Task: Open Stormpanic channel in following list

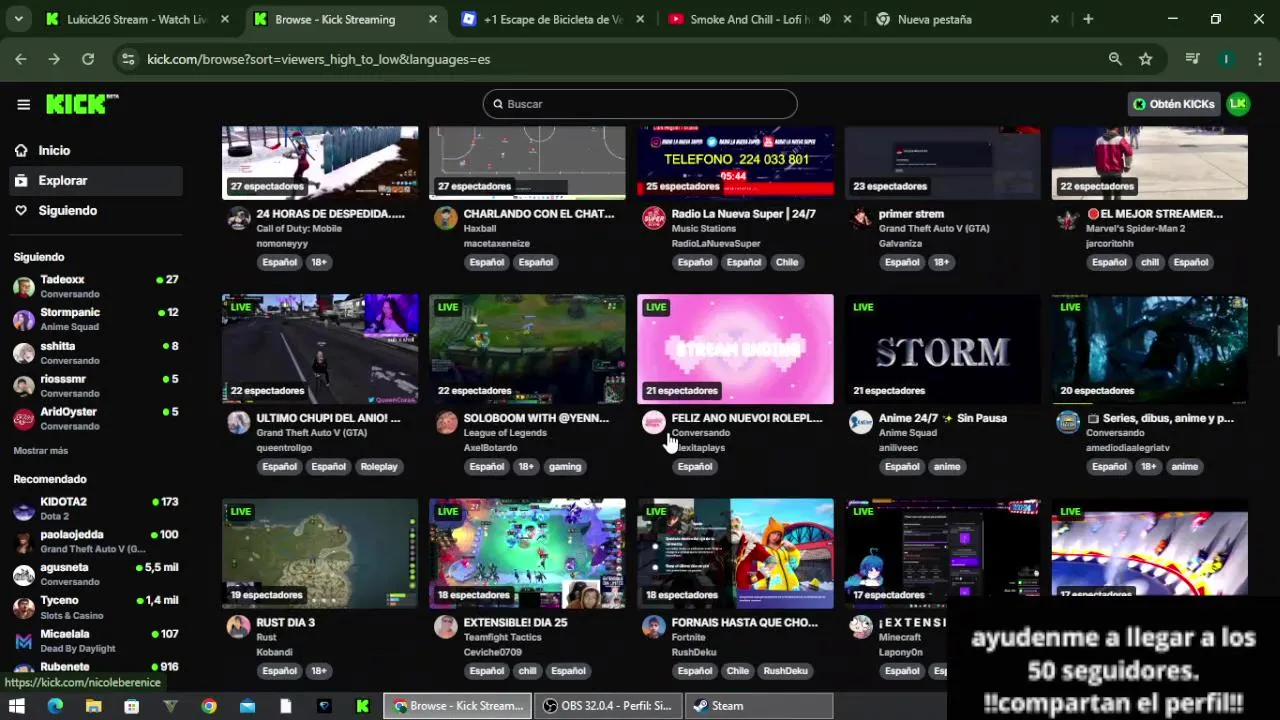Action: click(96, 320)
